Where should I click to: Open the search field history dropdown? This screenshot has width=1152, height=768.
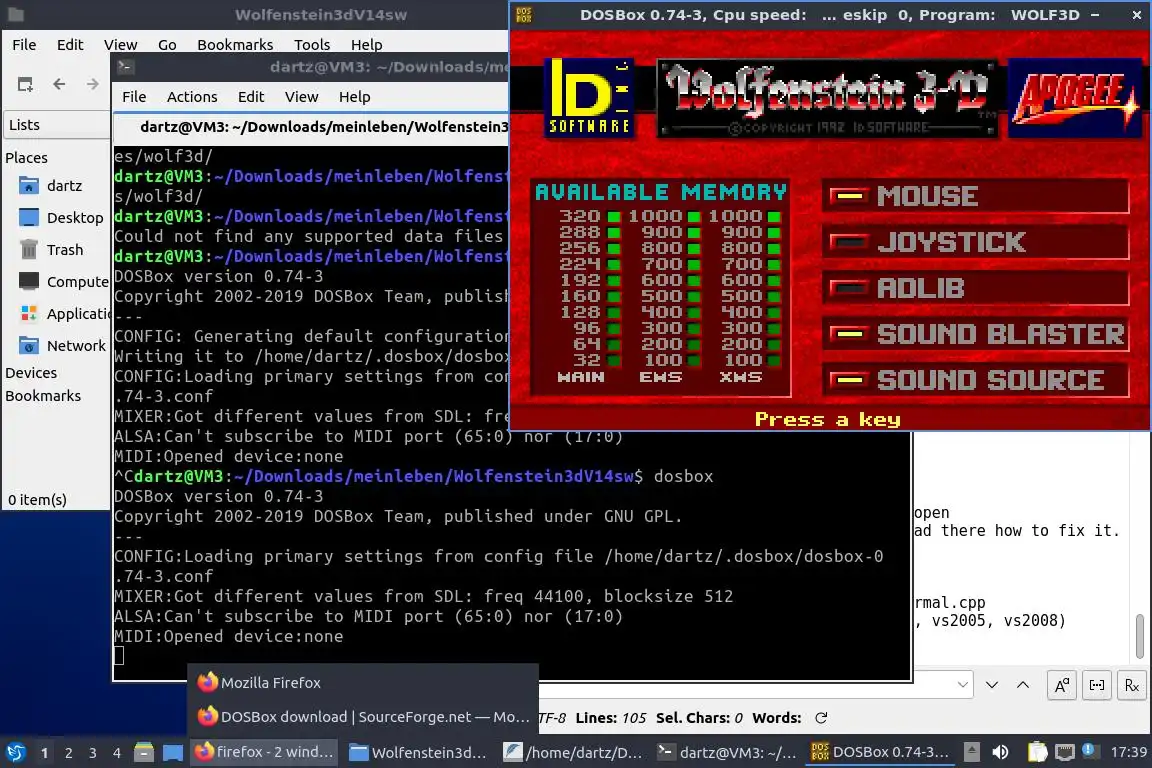pos(962,685)
